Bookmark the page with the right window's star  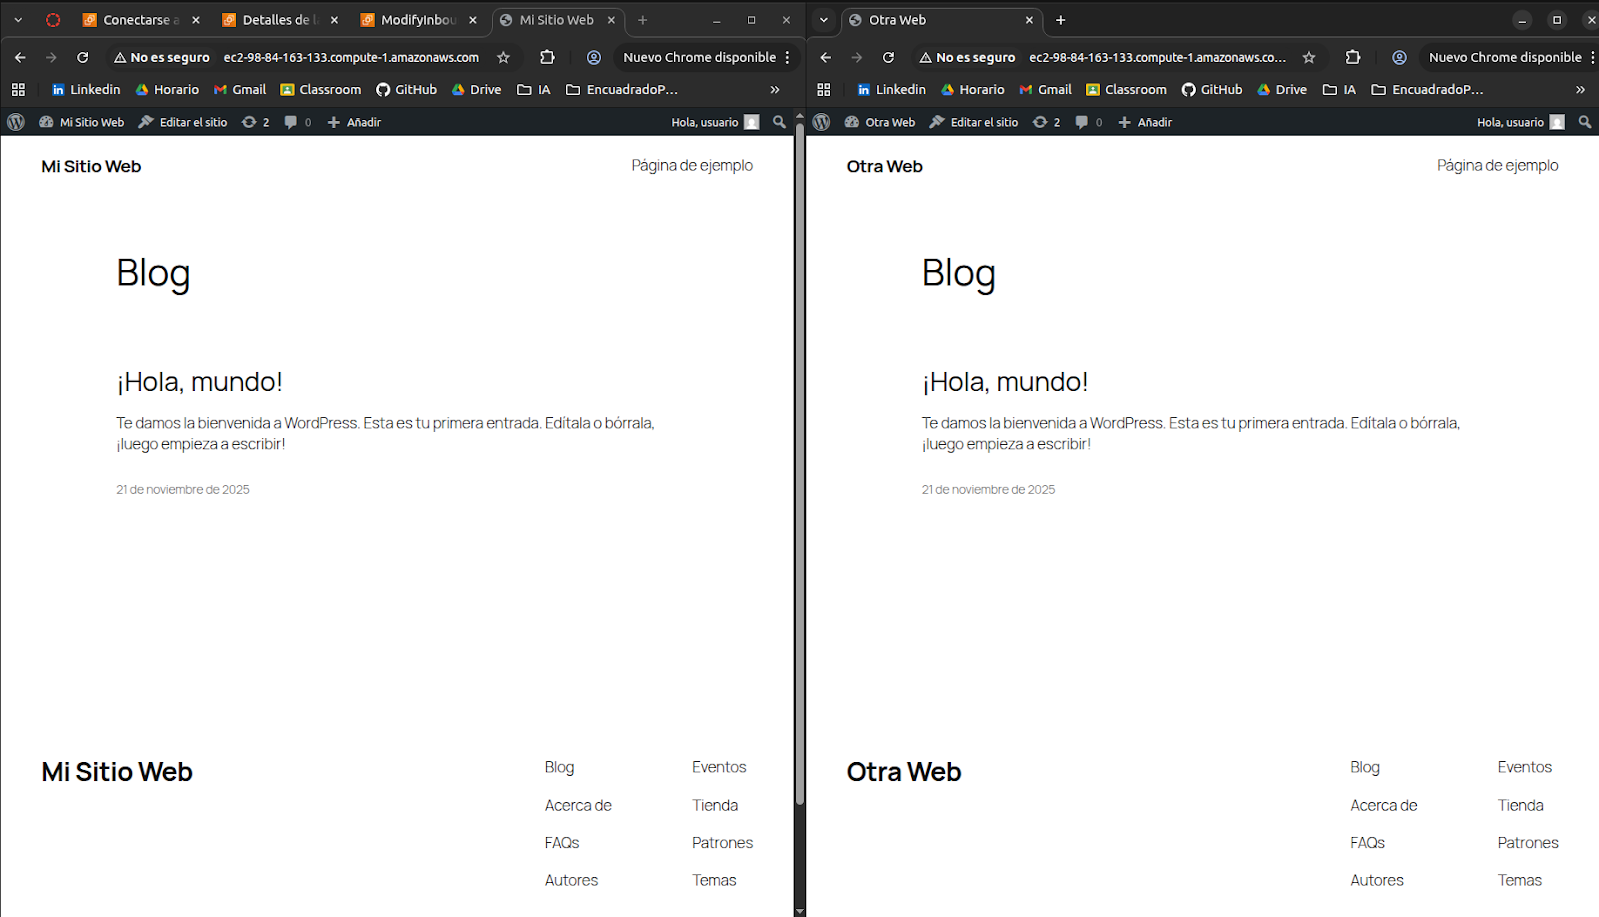[x=1308, y=58]
